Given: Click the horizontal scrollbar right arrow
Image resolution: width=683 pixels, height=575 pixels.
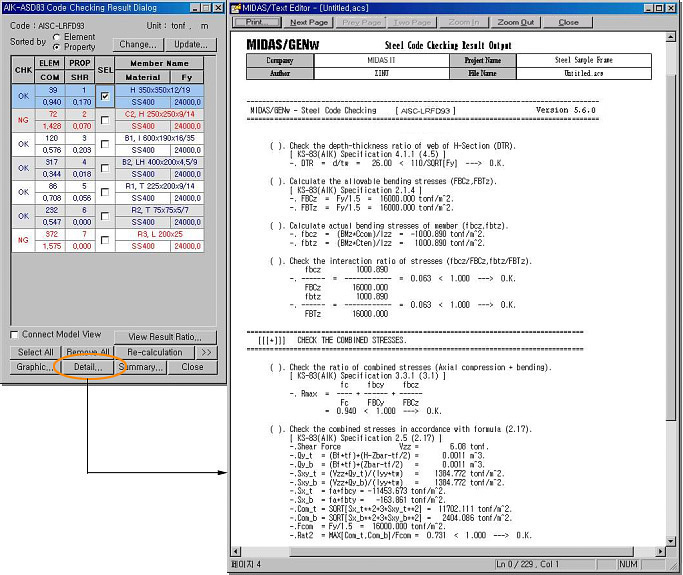Looking at the screenshot, I should pos(661,551).
